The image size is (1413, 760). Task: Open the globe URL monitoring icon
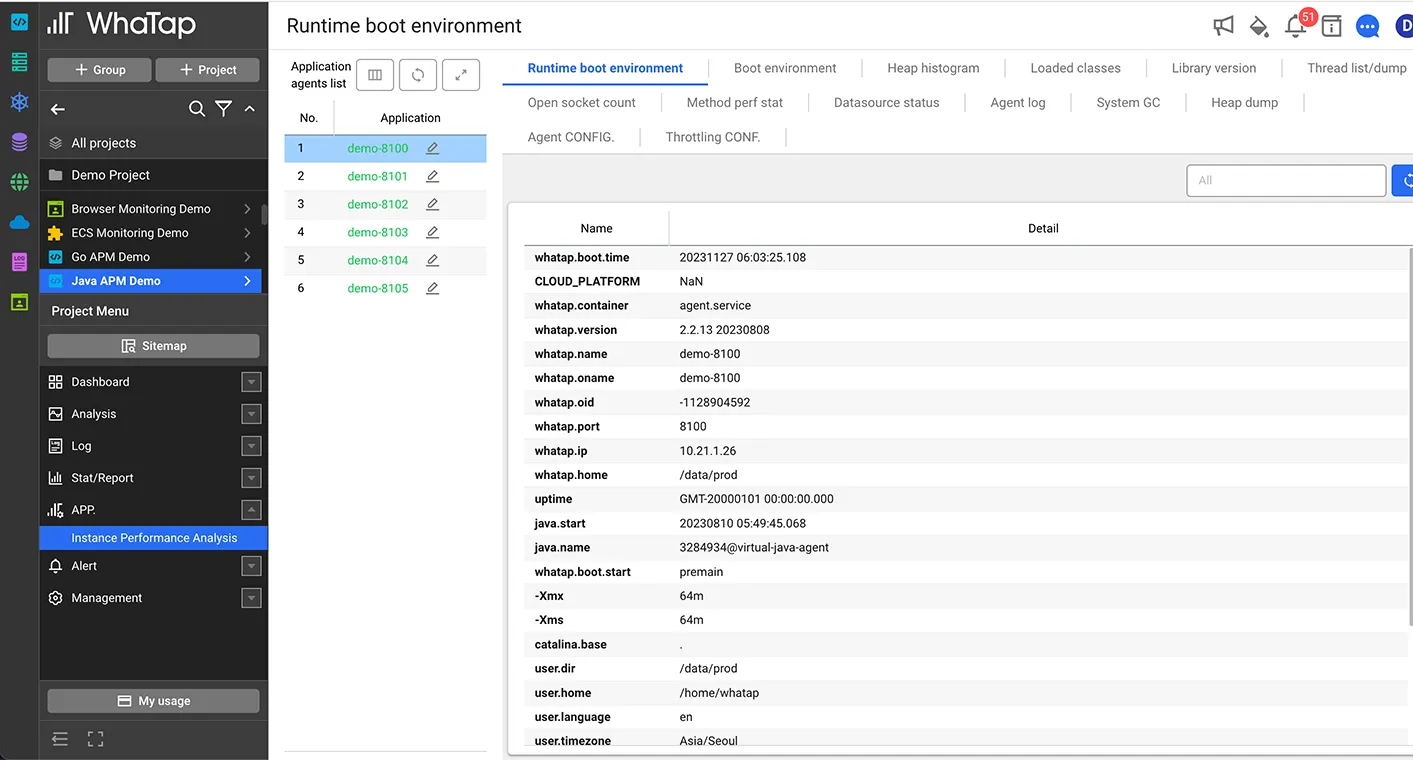[x=19, y=182]
